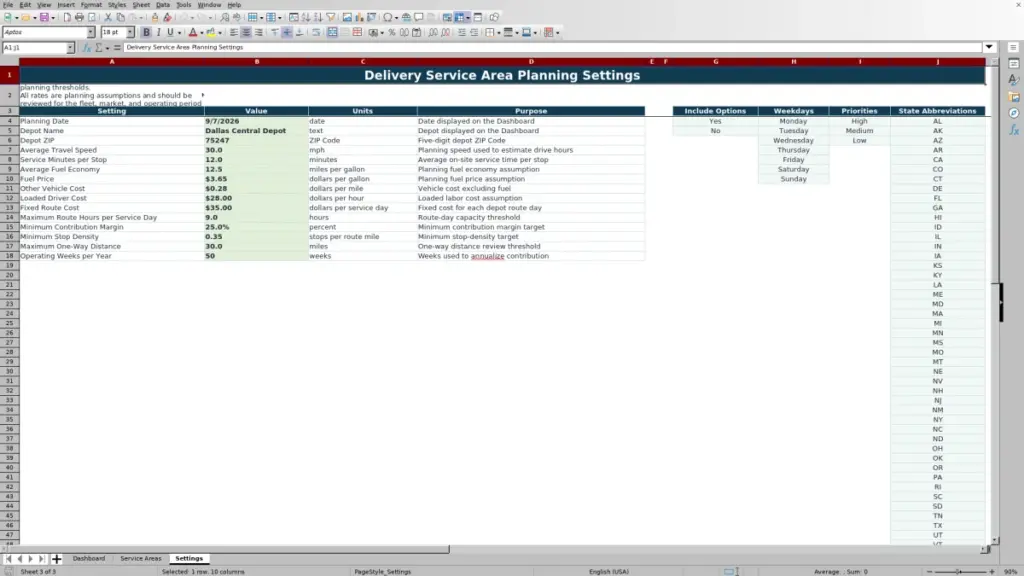1024x576 pixels.
Task: Toggle Freeze Rows and Columns button
Action: (x=459, y=17)
